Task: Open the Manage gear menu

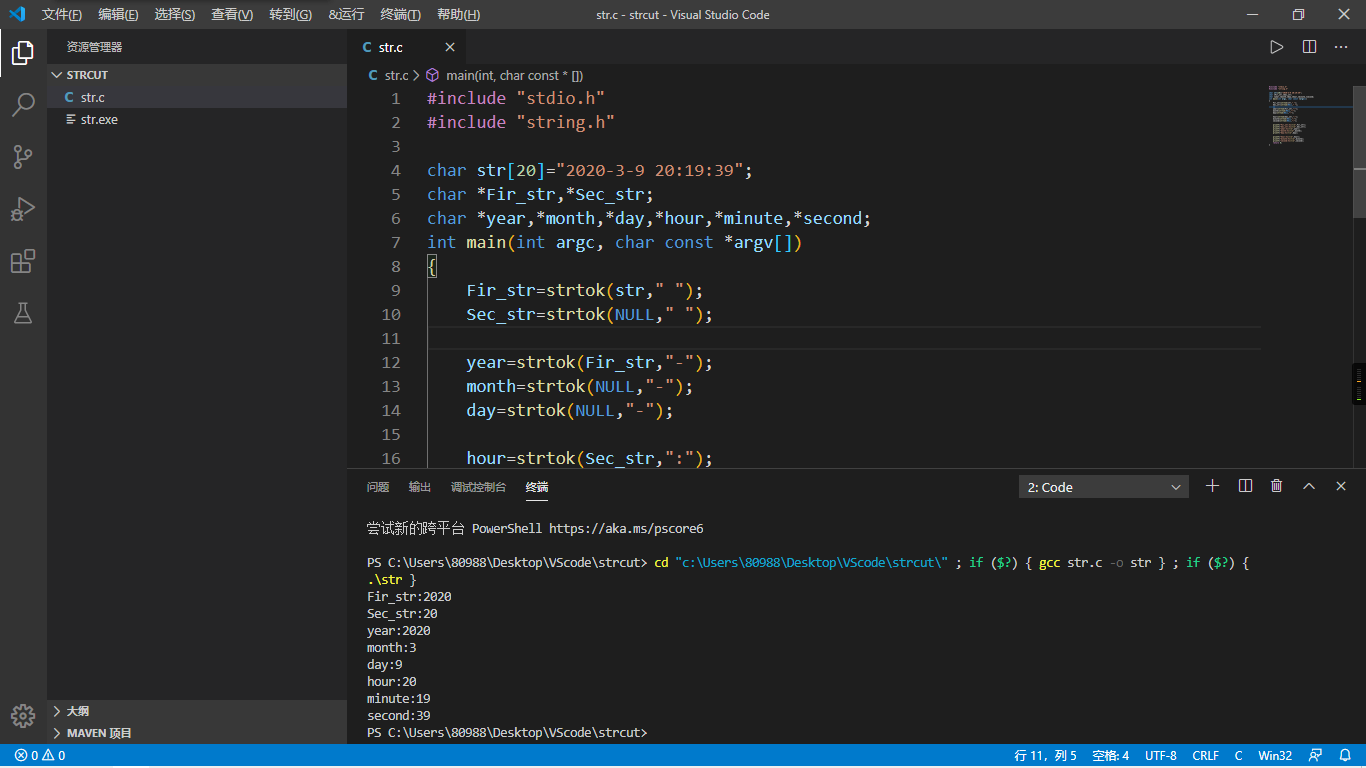Action: tap(23, 716)
